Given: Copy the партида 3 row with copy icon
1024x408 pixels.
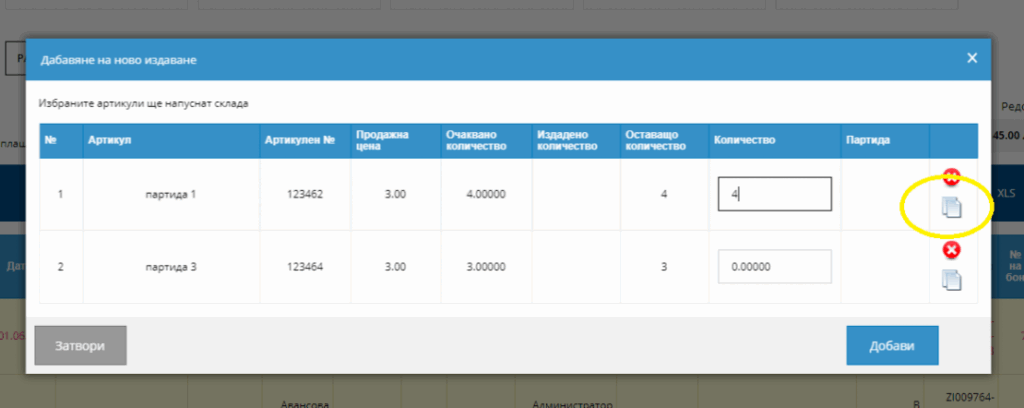Looking at the screenshot, I should point(952,280).
